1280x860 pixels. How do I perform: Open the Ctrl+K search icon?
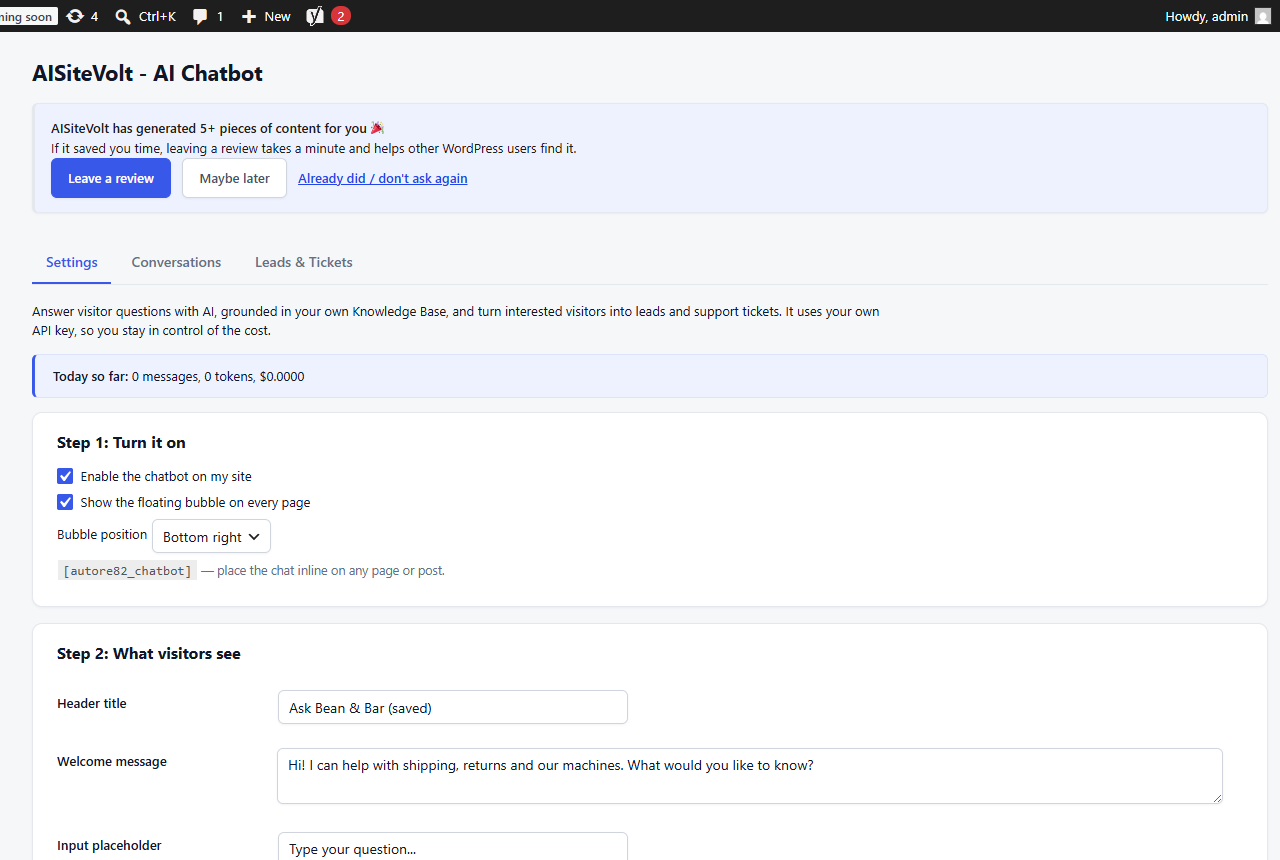coord(123,16)
